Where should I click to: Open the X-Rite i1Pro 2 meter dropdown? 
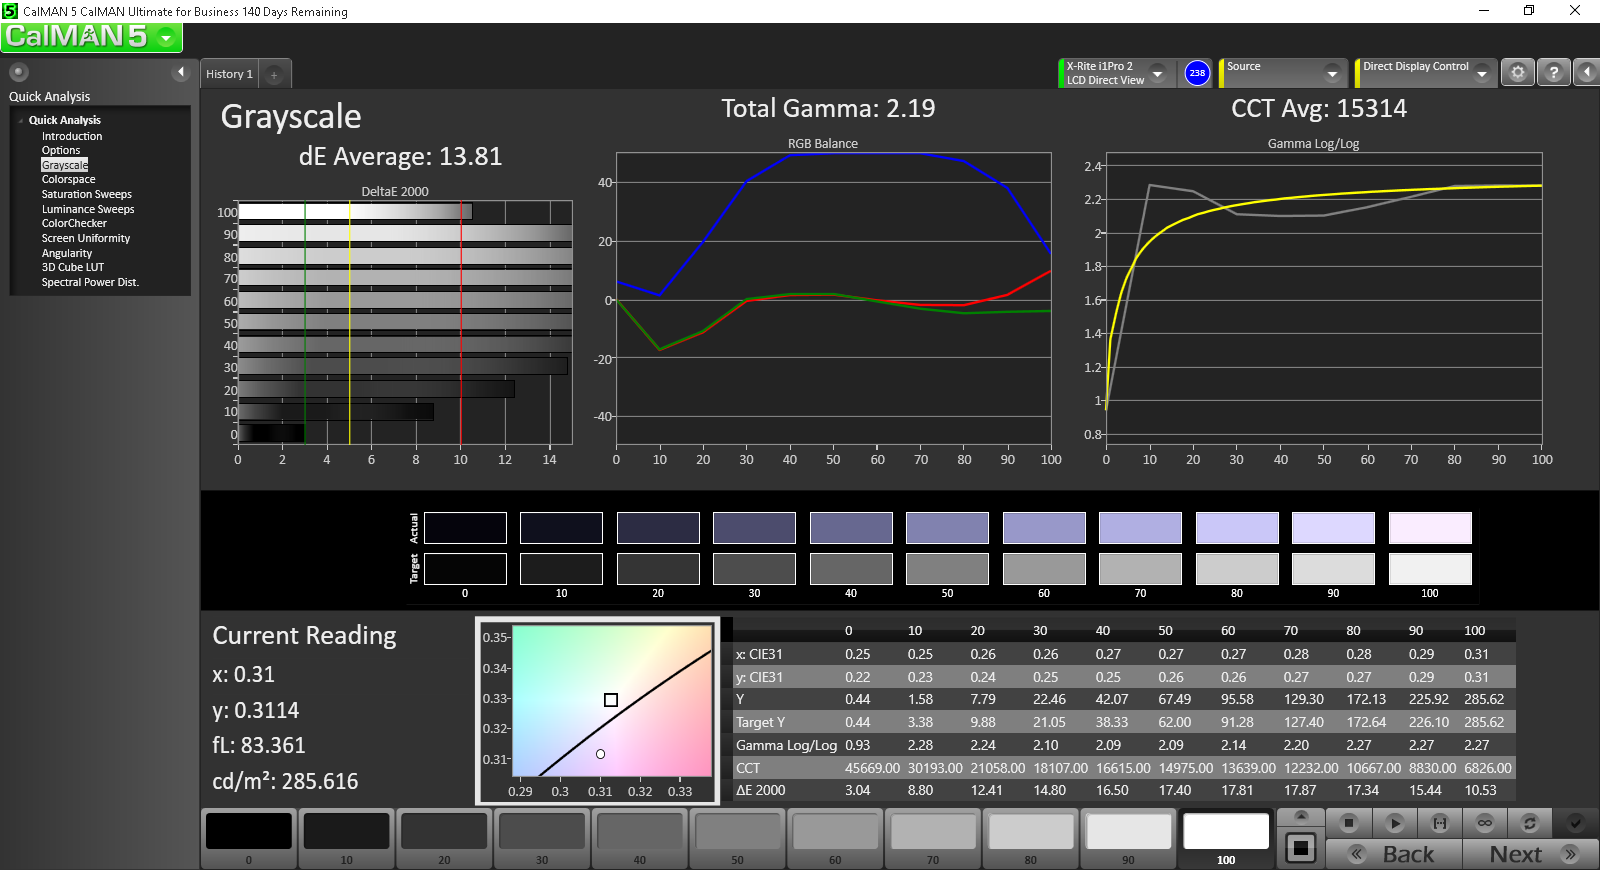(x=1157, y=74)
